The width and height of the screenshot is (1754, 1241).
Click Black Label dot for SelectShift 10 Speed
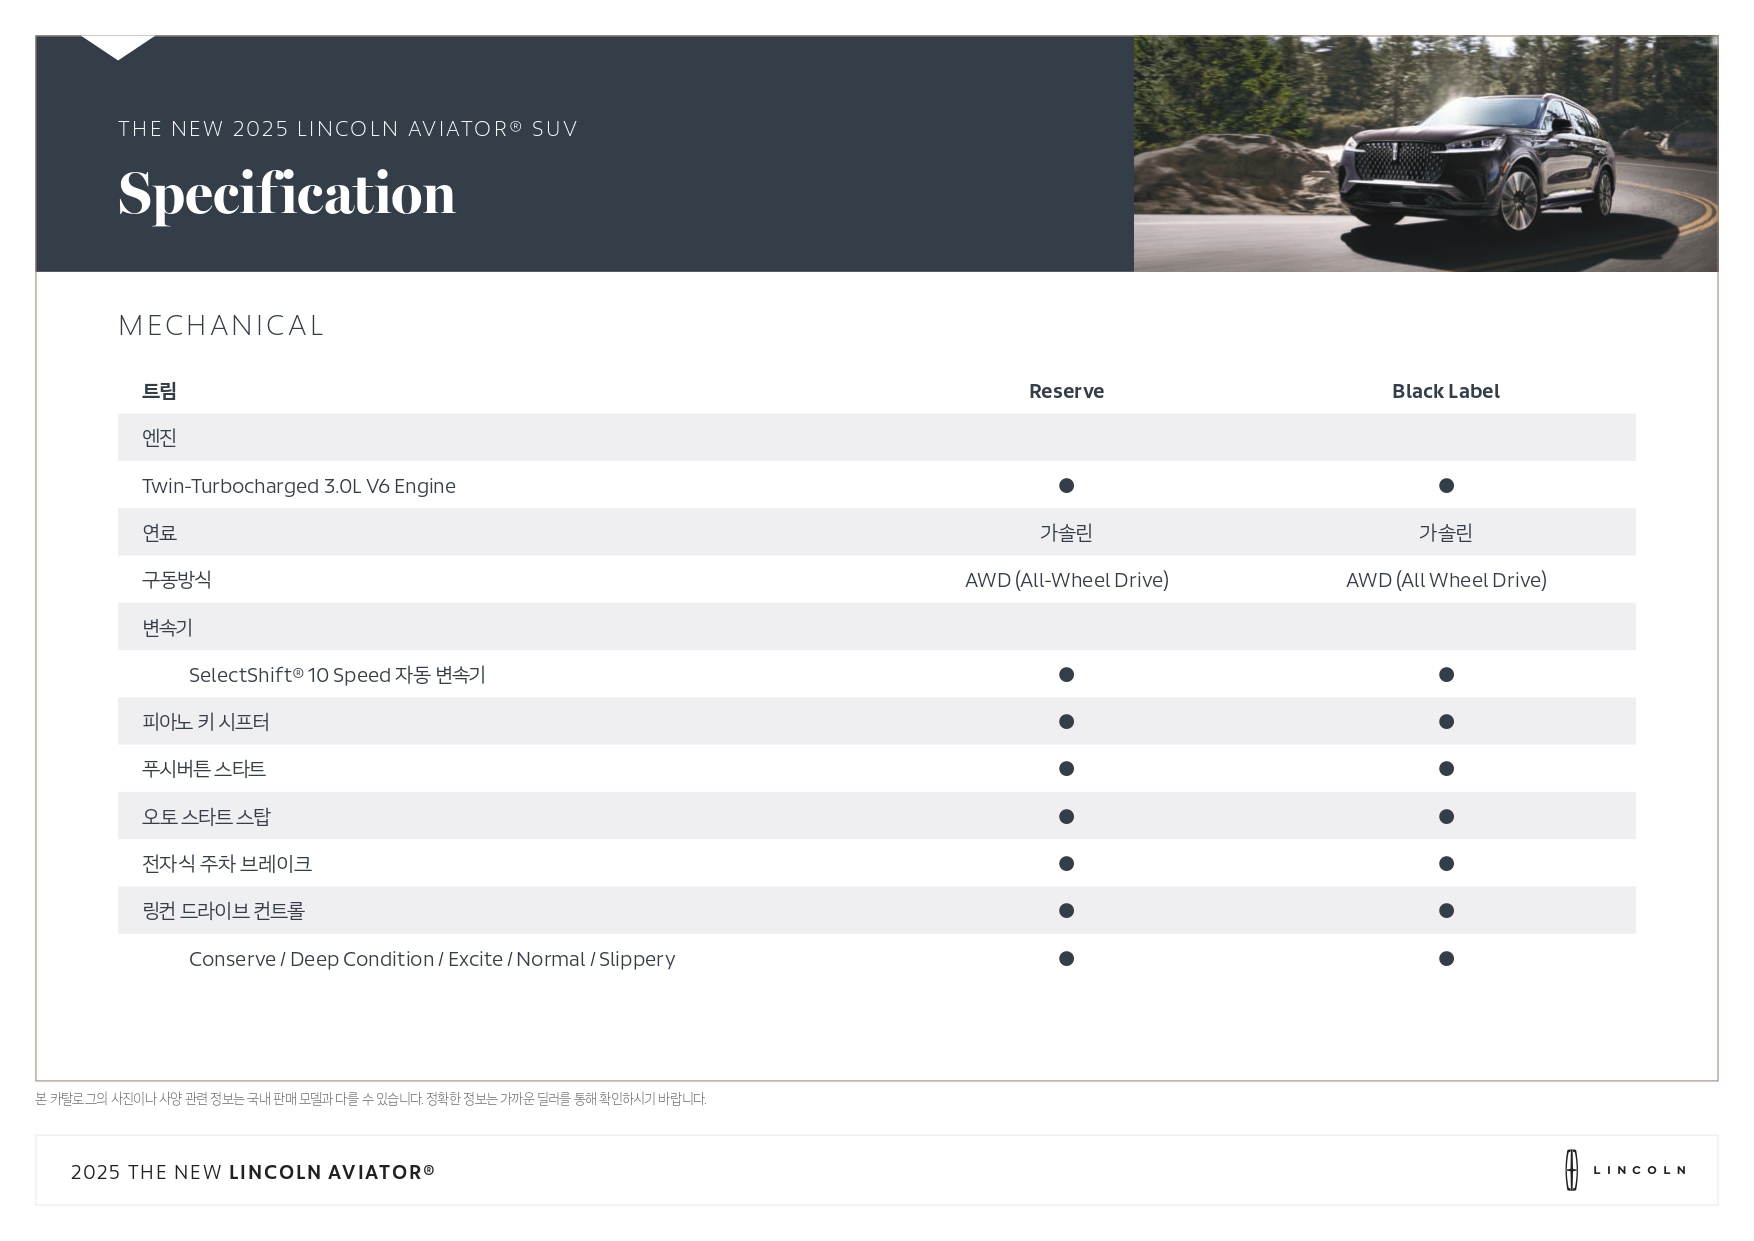[1446, 675]
